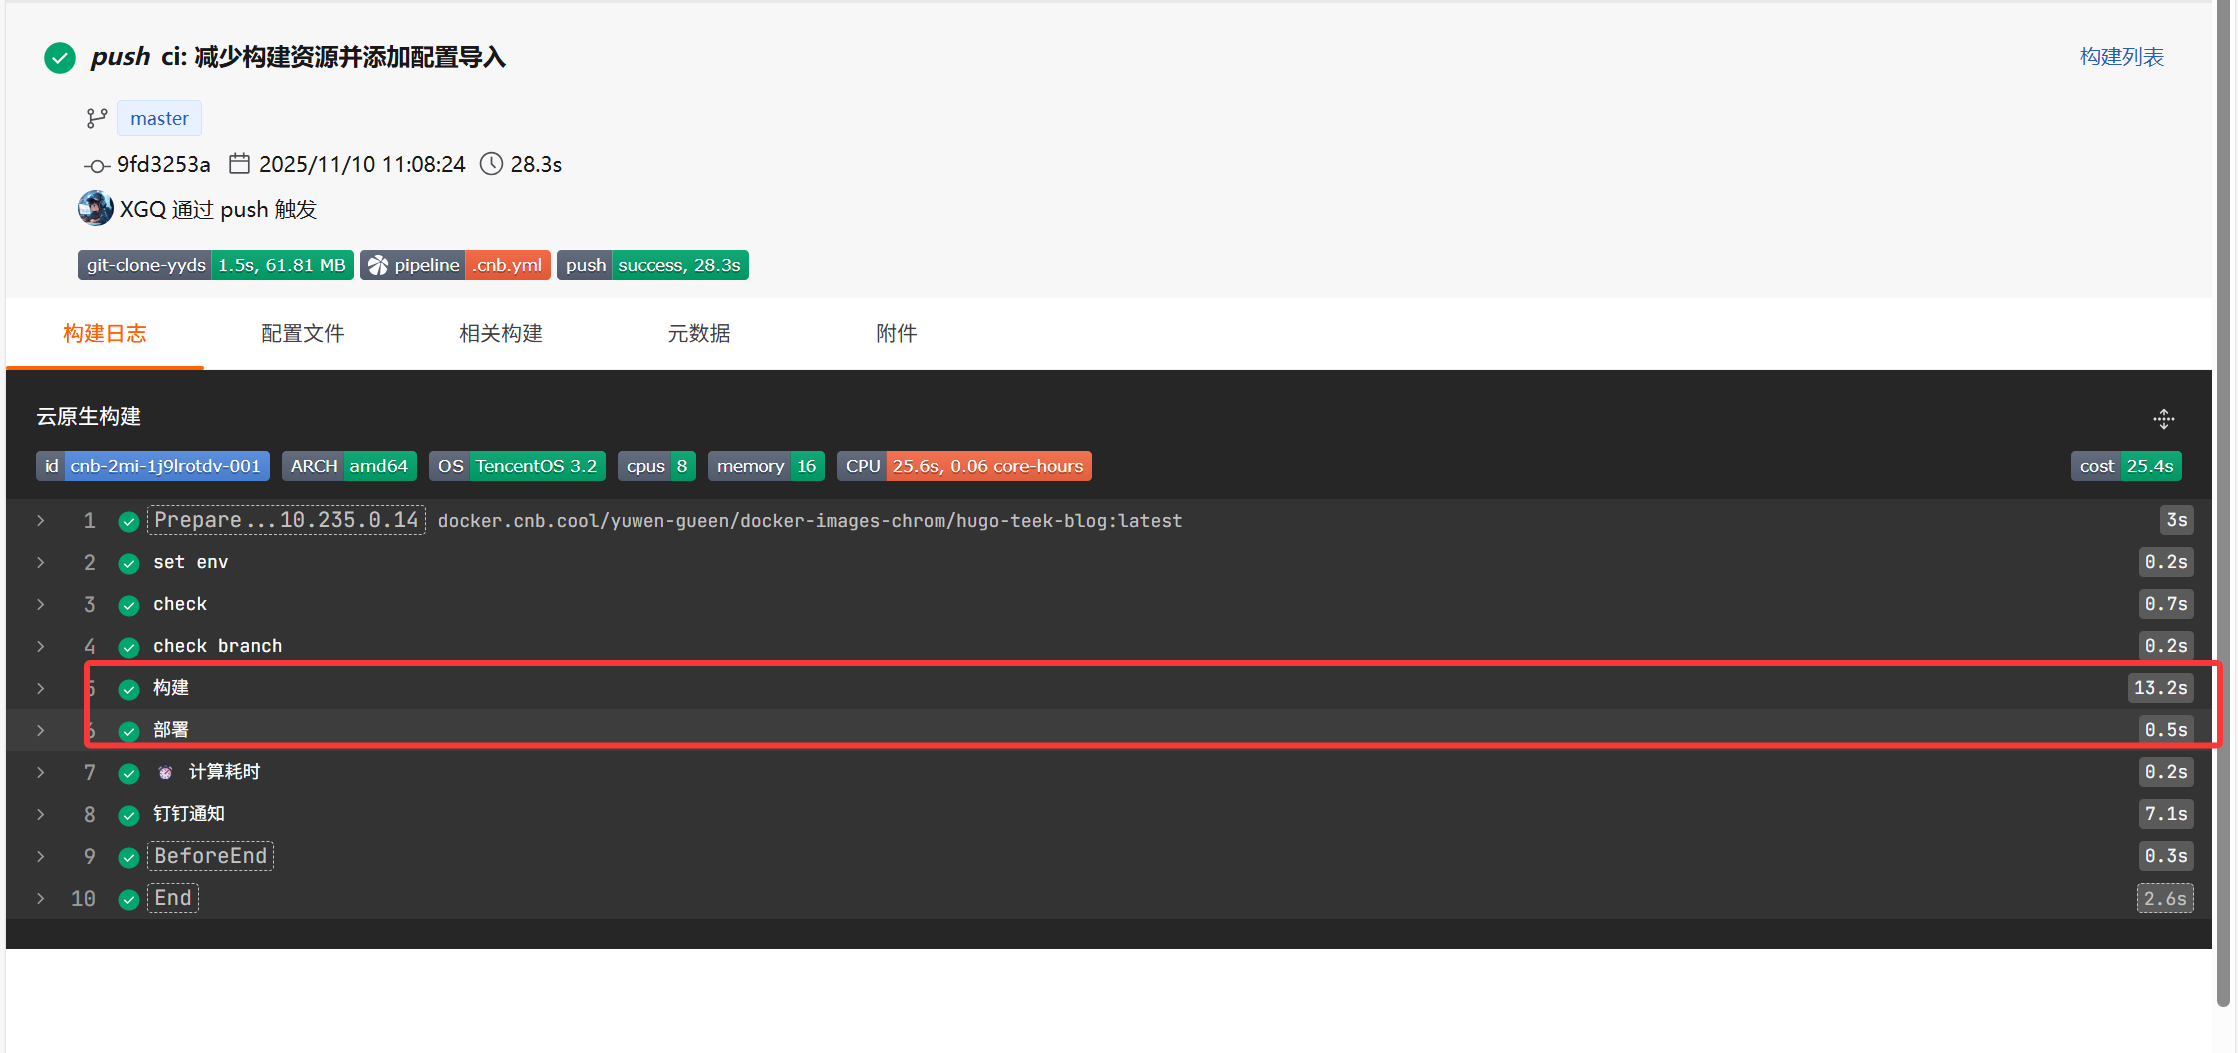Click the green build success status icon
2238x1053 pixels.
[60, 58]
